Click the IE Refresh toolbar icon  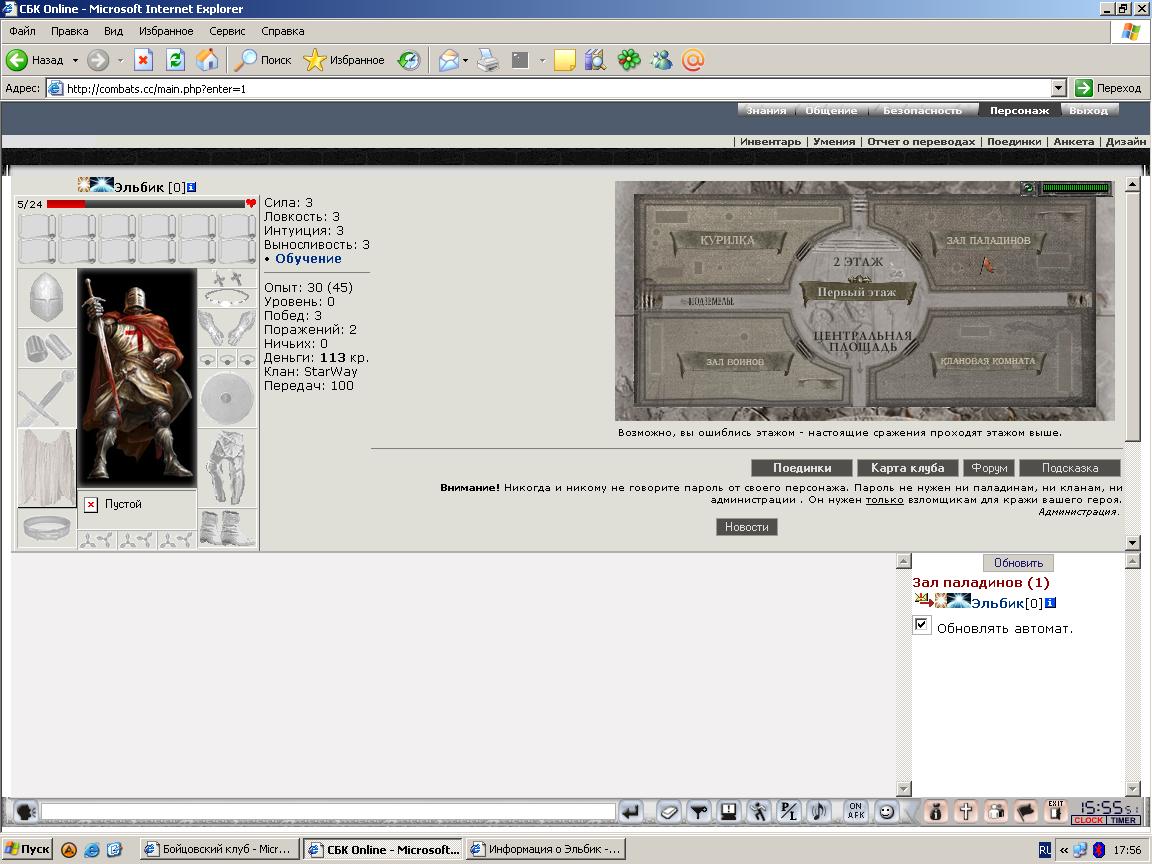pyautogui.click(x=175, y=60)
